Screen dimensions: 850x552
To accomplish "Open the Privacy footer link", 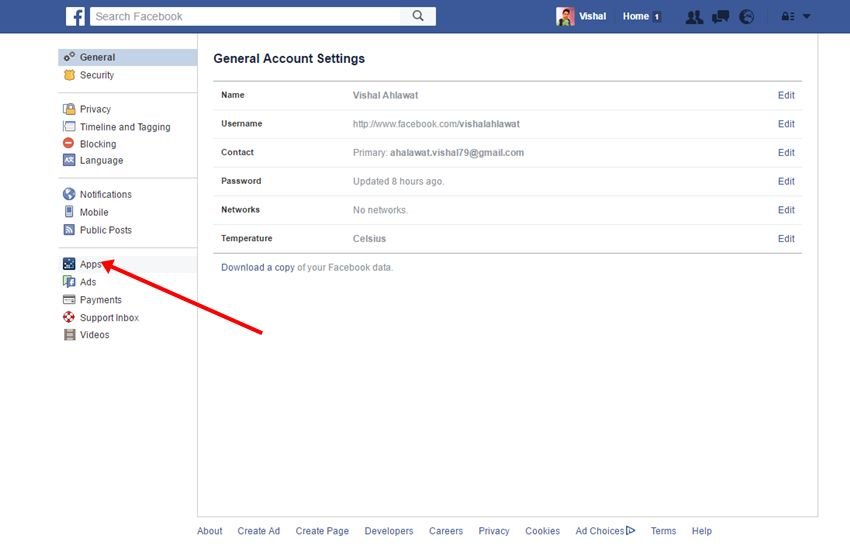I will pyautogui.click(x=494, y=531).
